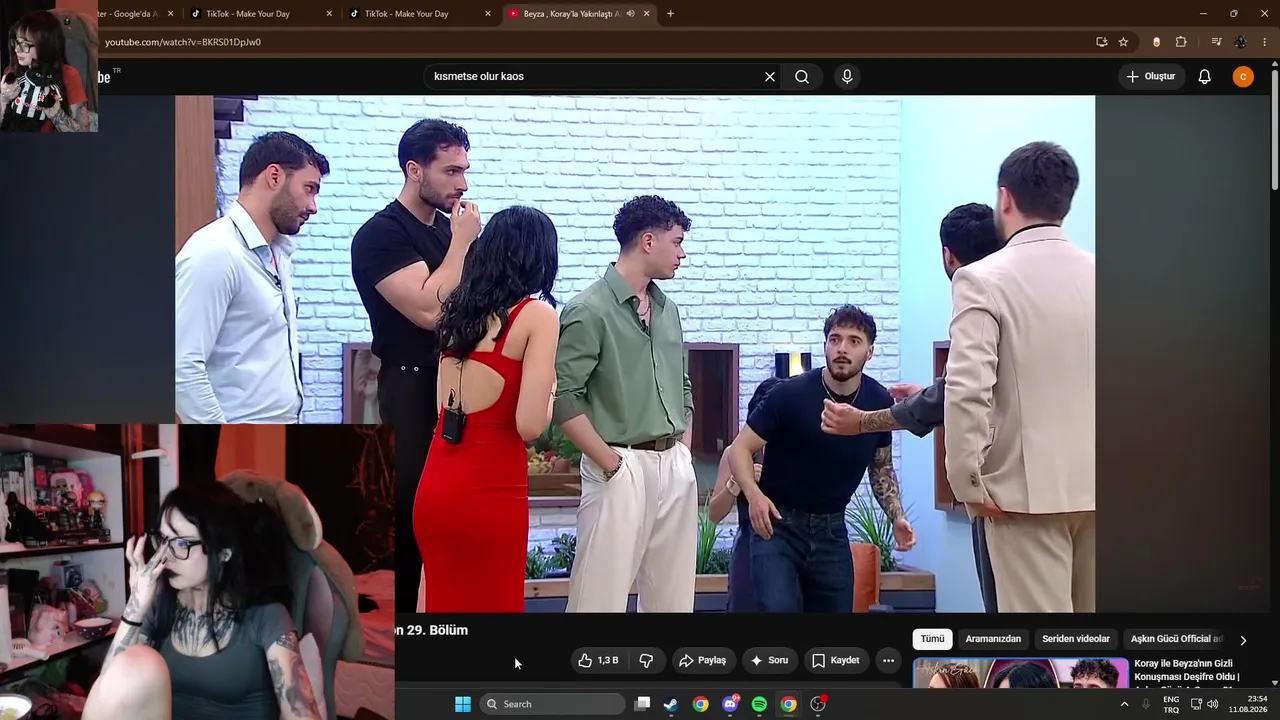Click the YouTube search magnifier button
Screen dimensions: 1280x720
coord(802,77)
